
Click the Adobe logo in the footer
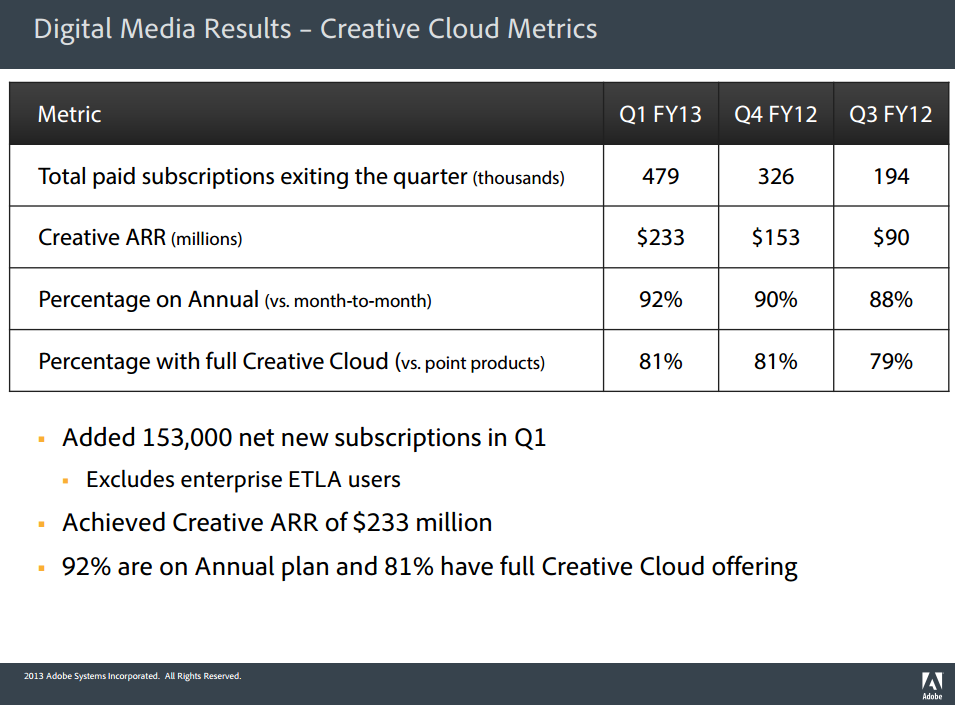[932, 686]
